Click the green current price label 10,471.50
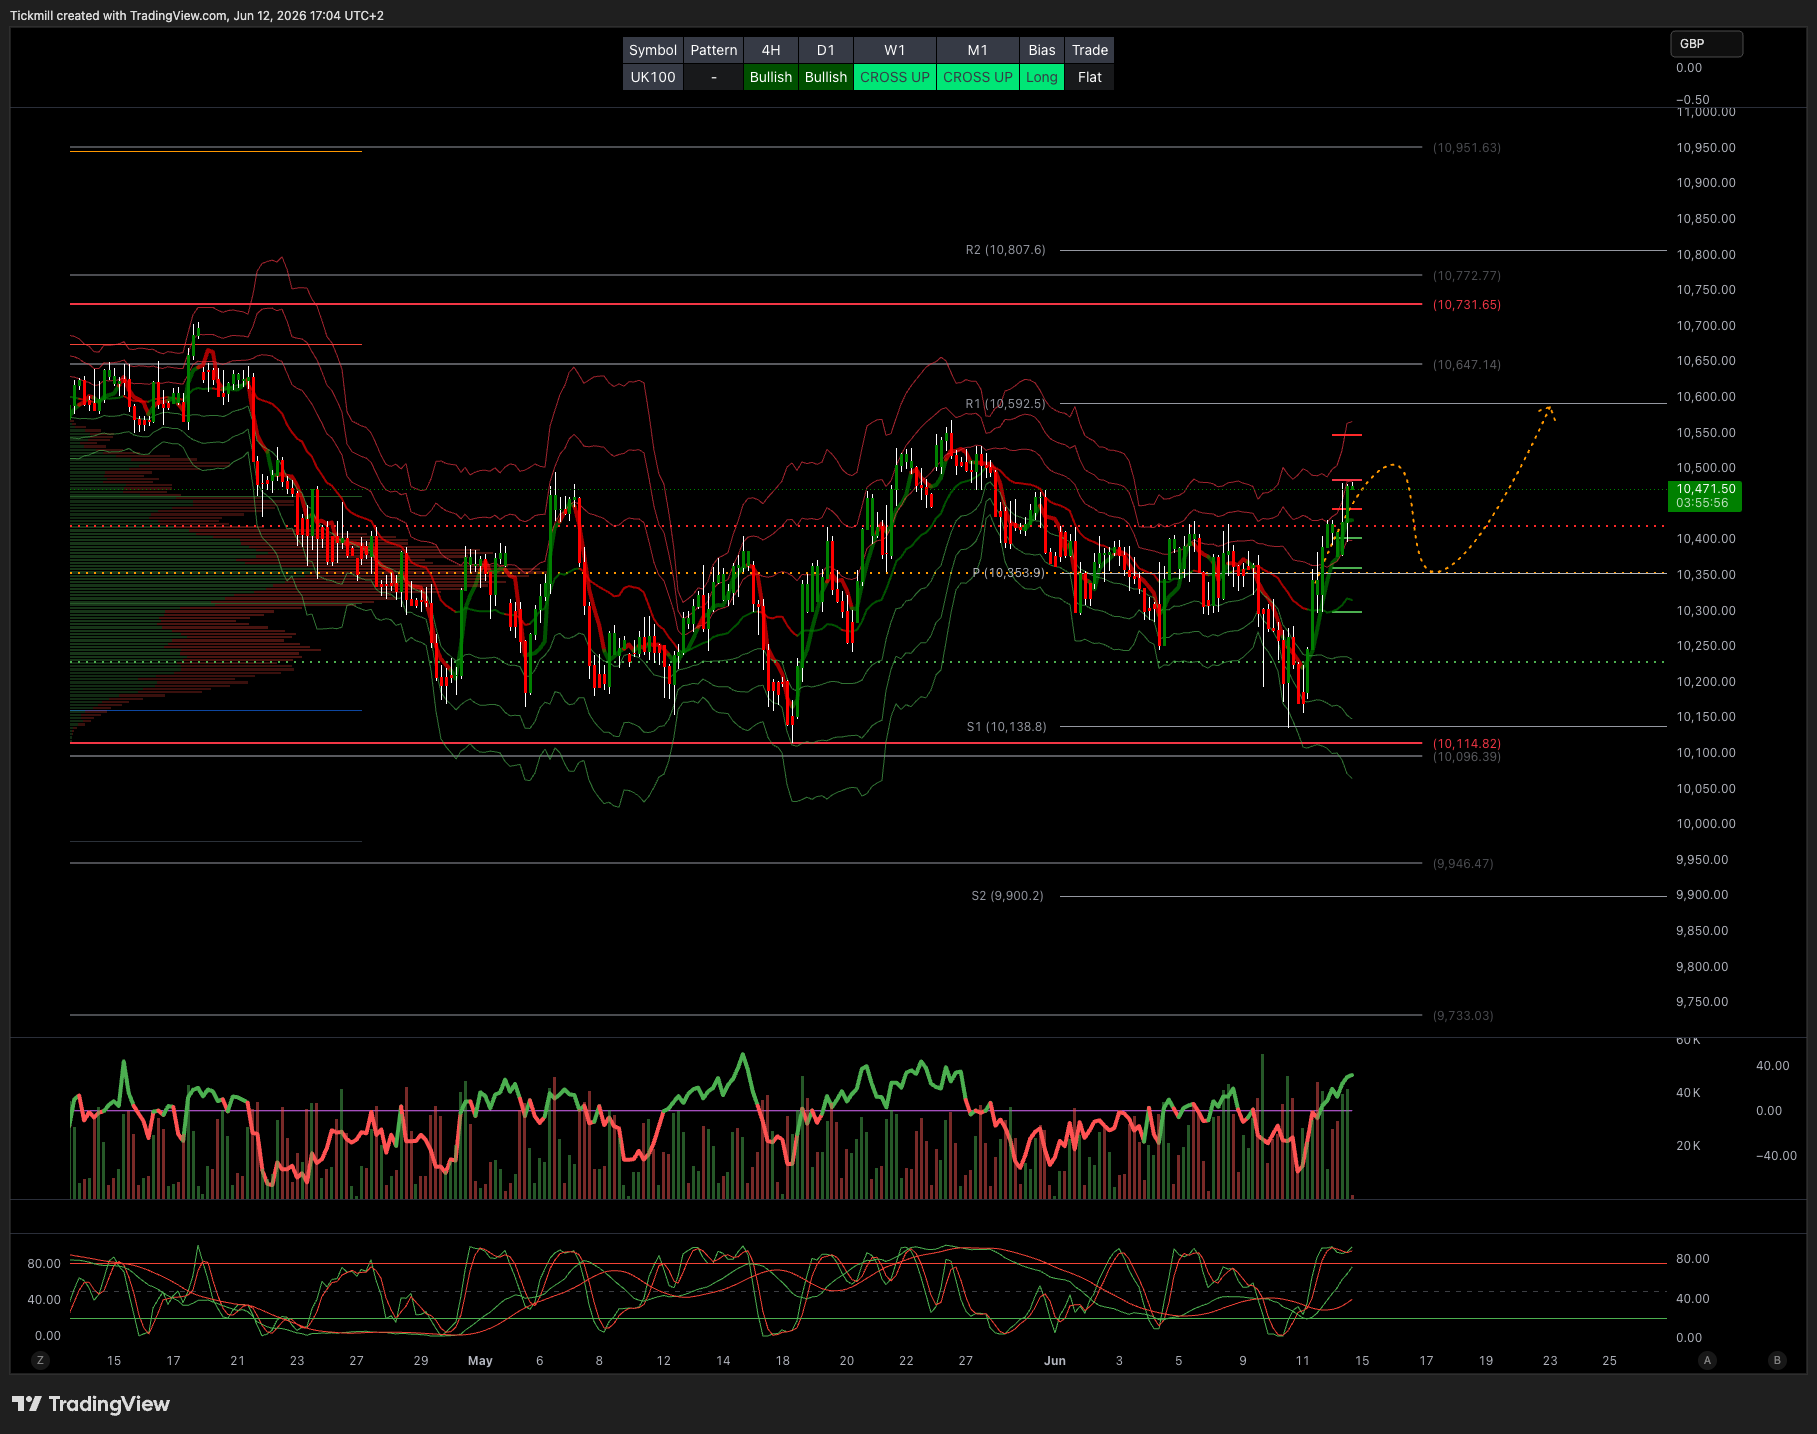The image size is (1817, 1434). tap(1706, 489)
